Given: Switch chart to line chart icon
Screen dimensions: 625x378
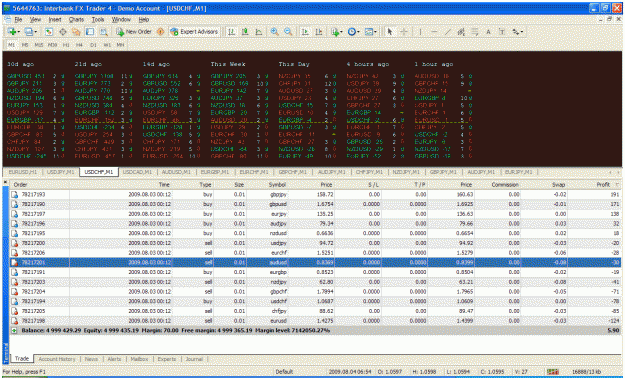Looking at the screenshot, I should pos(259,32).
